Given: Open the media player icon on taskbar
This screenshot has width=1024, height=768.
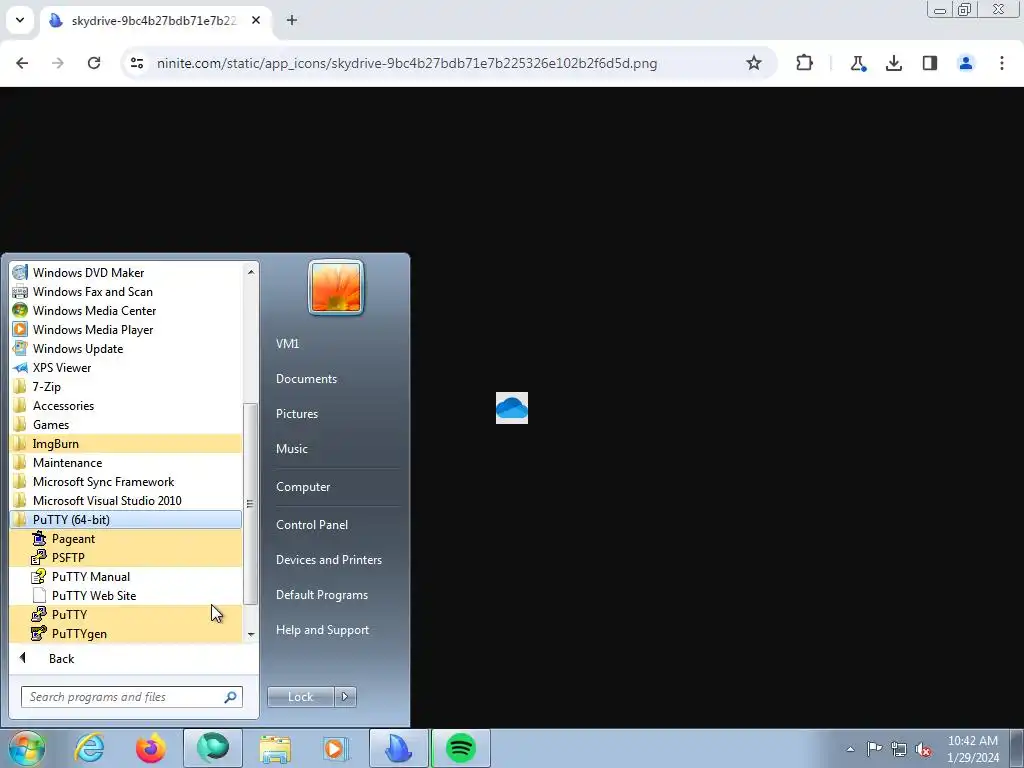Looking at the screenshot, I should pyautogui.click(x=336, y=748).
